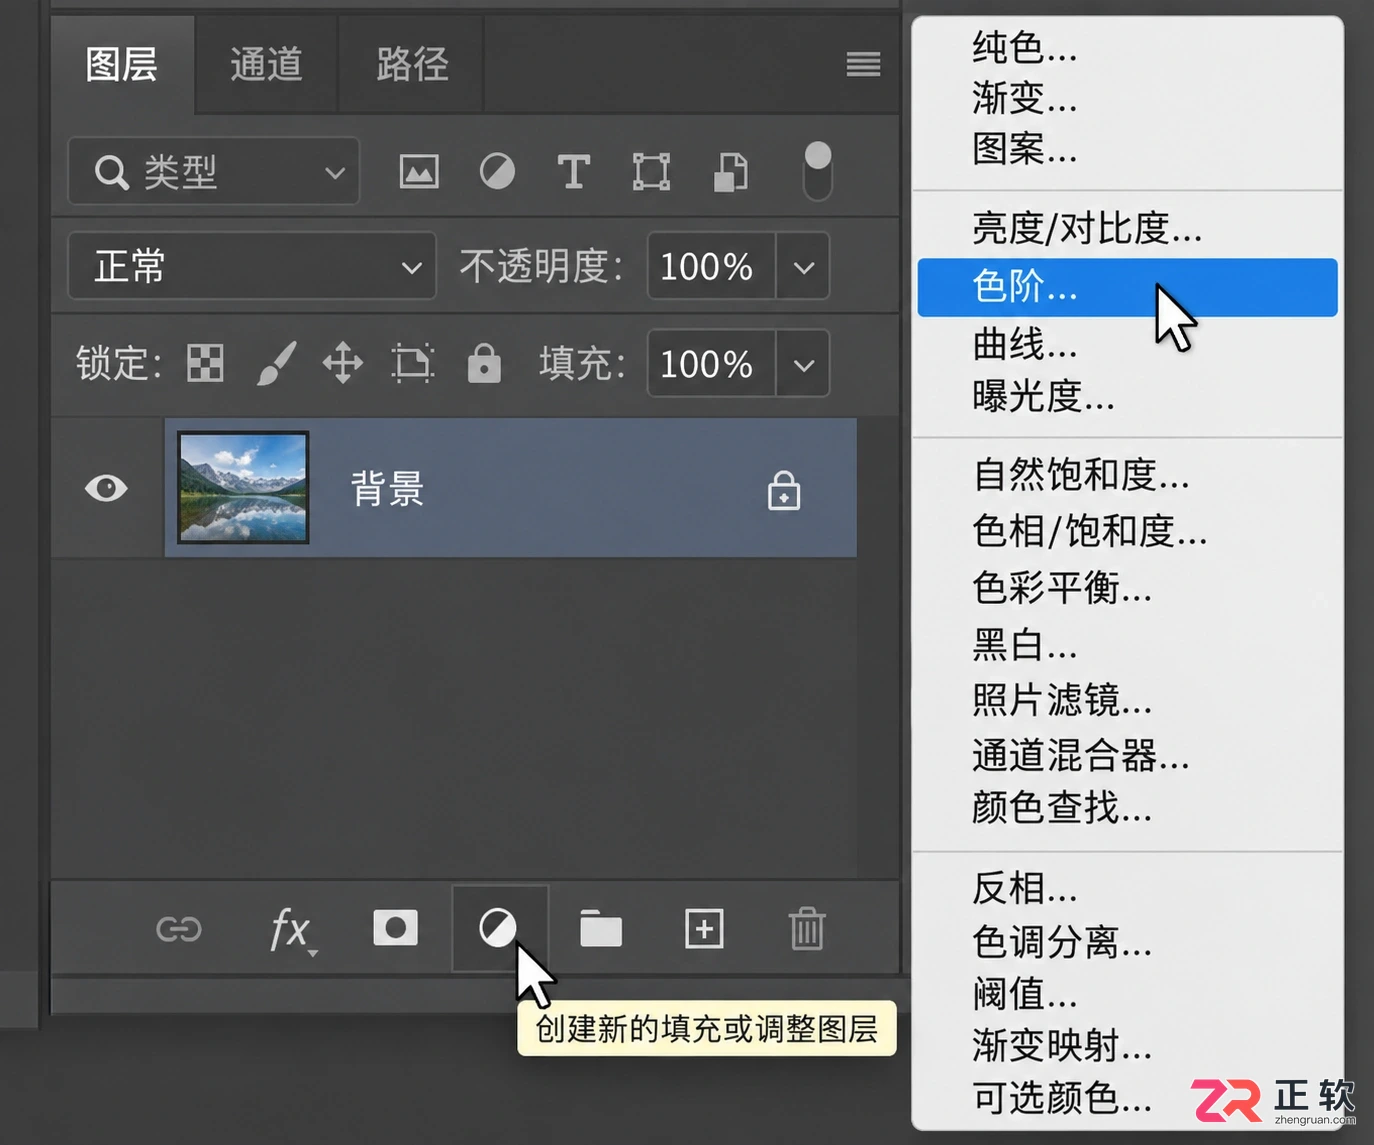Click the link layers icon
The height and width of the screenshot is (1145, 1374).
(x=179, y=929)
